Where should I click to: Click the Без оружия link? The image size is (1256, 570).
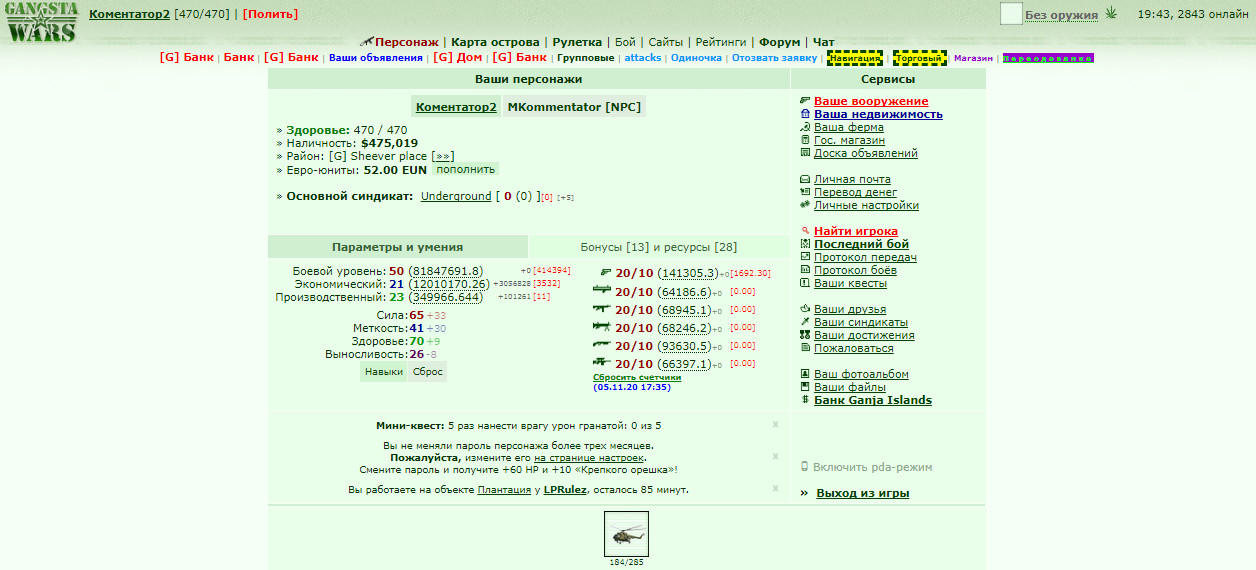point(1061,15)
